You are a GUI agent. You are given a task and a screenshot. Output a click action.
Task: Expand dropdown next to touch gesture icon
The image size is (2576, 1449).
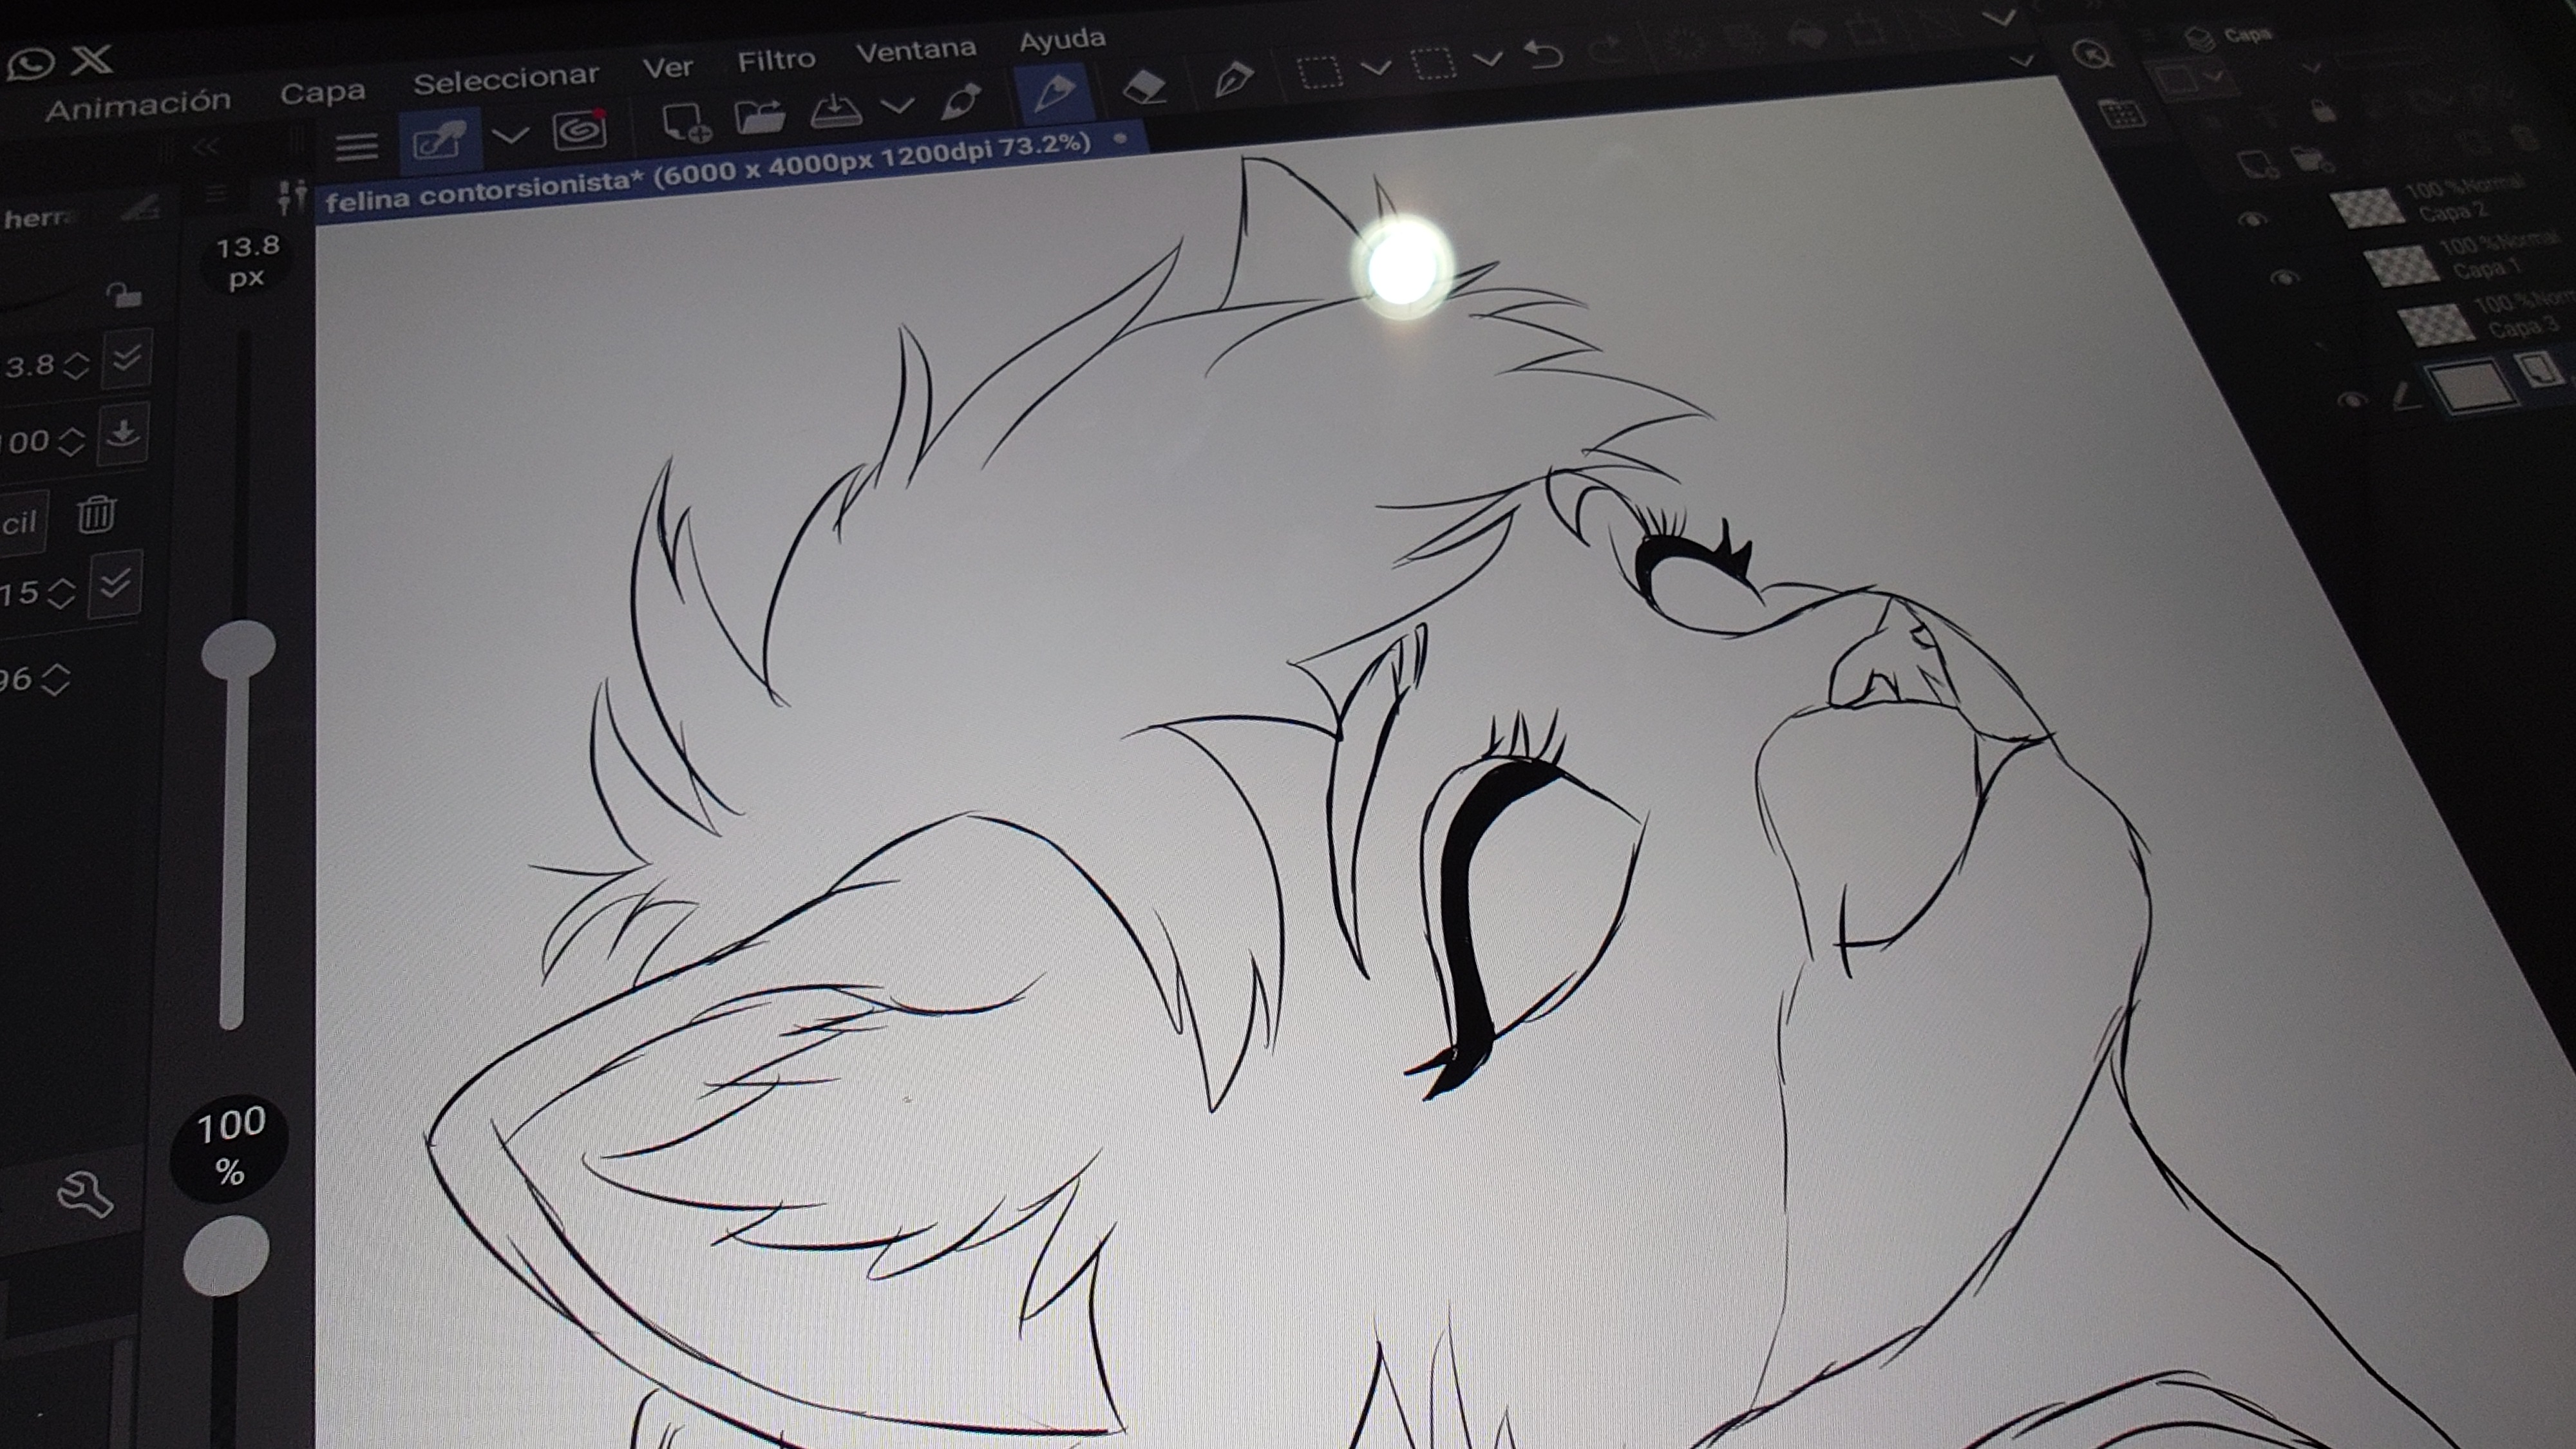pos(511,136)
